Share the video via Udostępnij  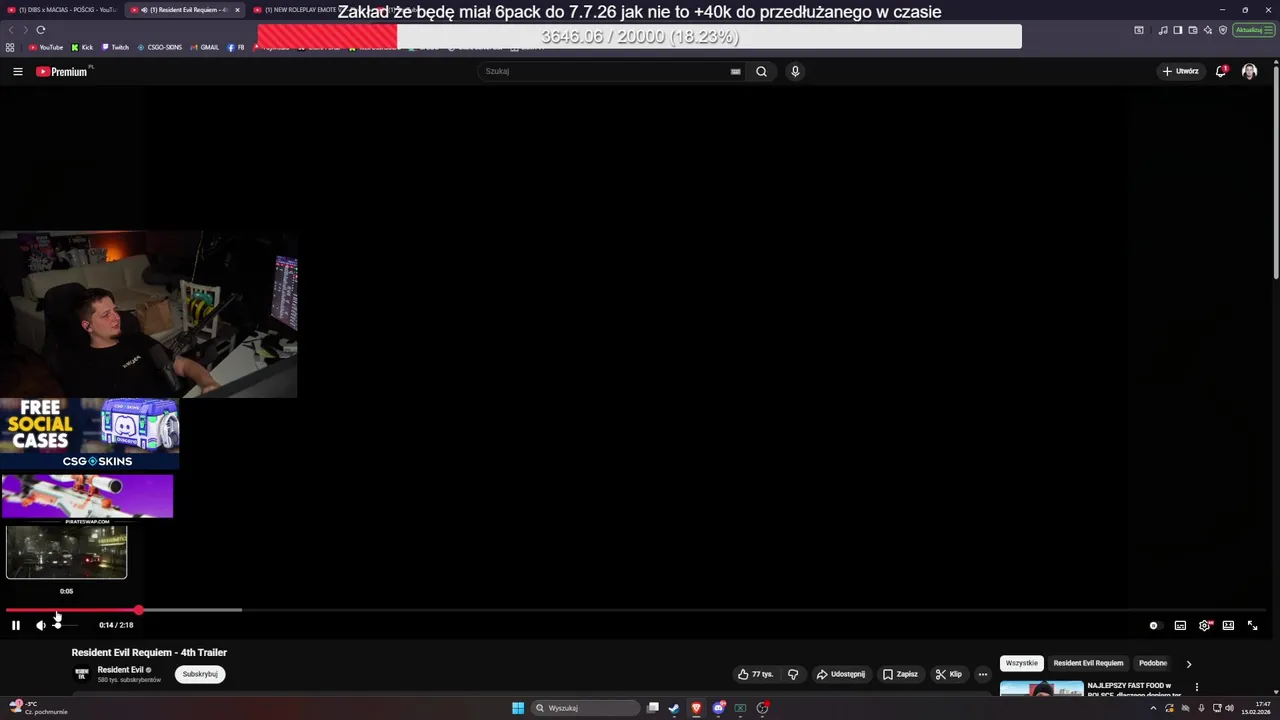tap(841, 674)
